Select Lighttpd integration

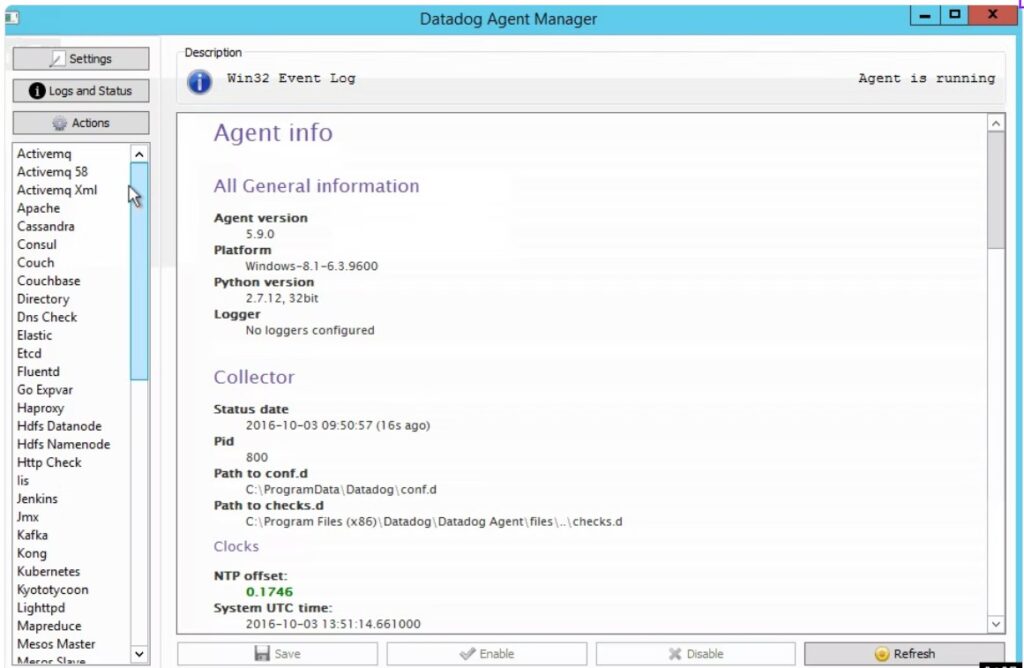[x=40, y=608]
